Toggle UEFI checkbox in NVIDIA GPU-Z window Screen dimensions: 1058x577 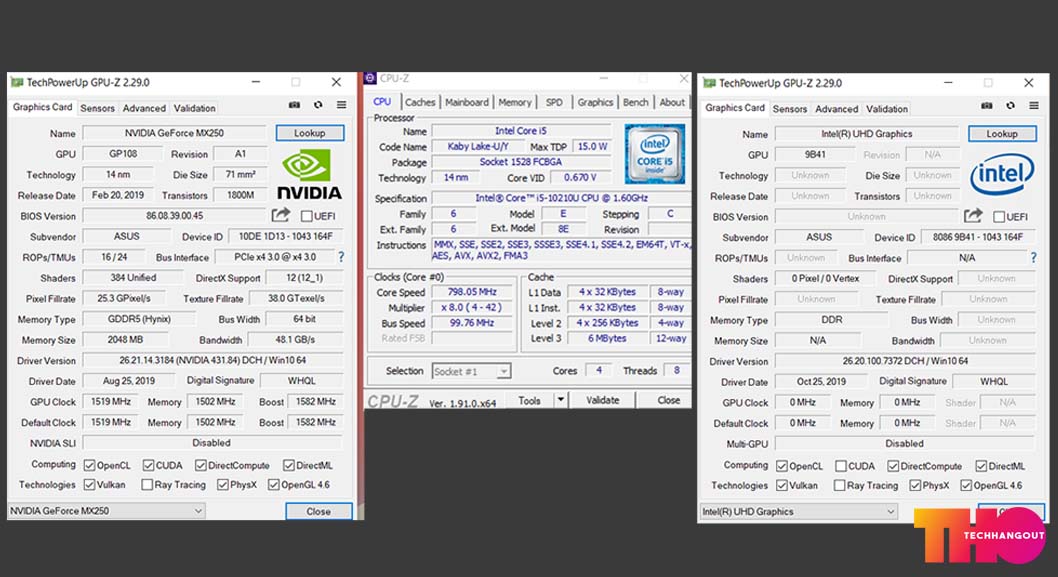point(307,216)
